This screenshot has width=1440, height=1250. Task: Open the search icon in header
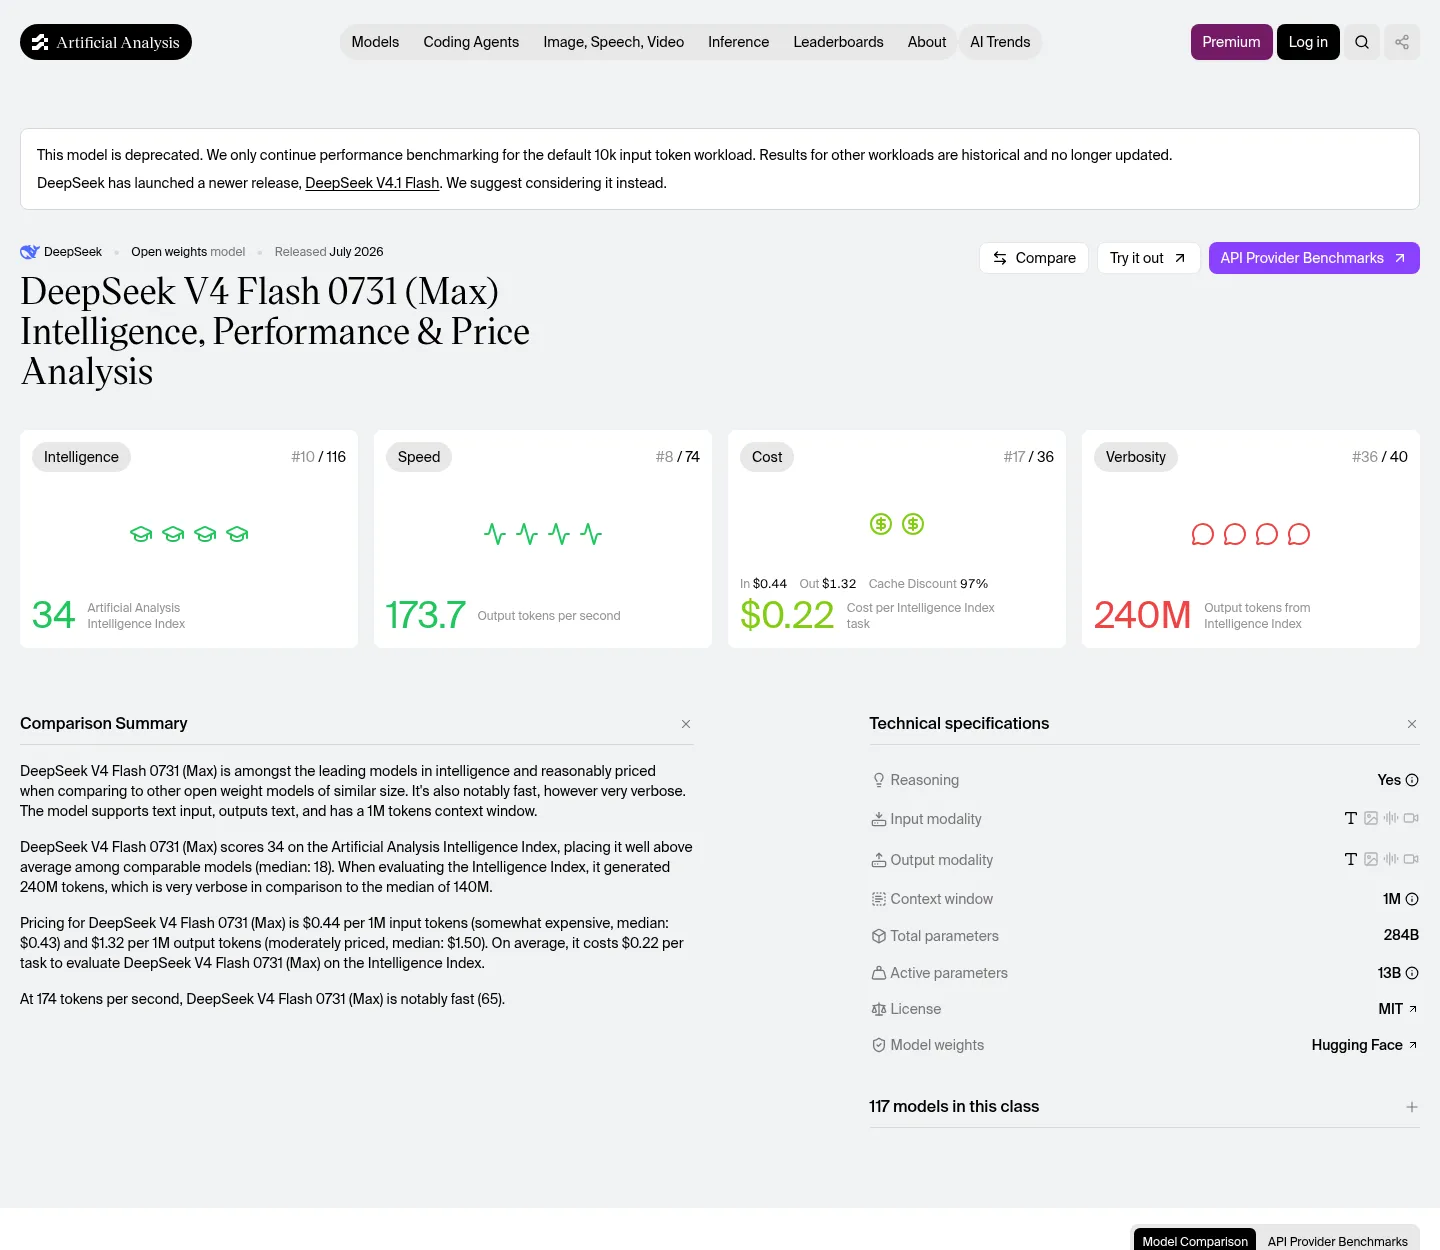pos(1362,42)
